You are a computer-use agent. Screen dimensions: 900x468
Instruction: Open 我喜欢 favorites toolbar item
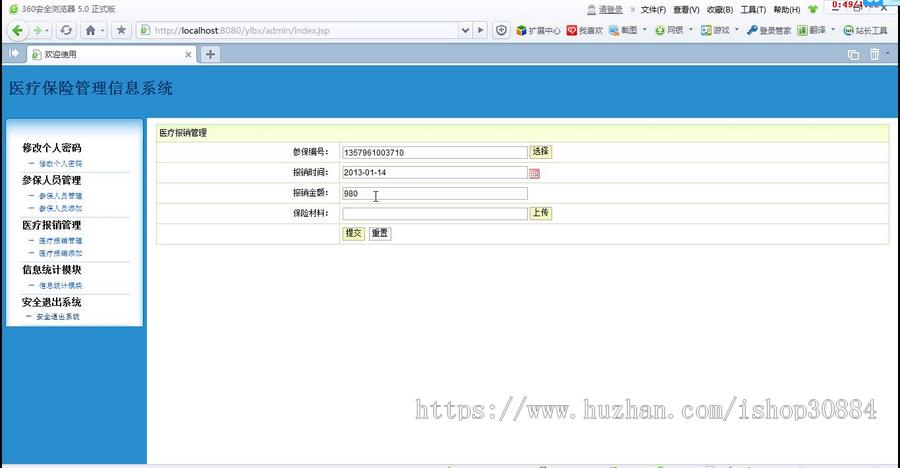point(584,30)
